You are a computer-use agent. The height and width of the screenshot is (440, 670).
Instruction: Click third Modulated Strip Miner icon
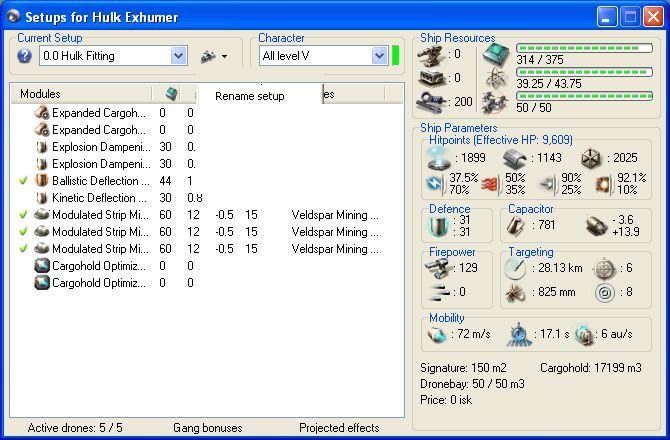42,248
